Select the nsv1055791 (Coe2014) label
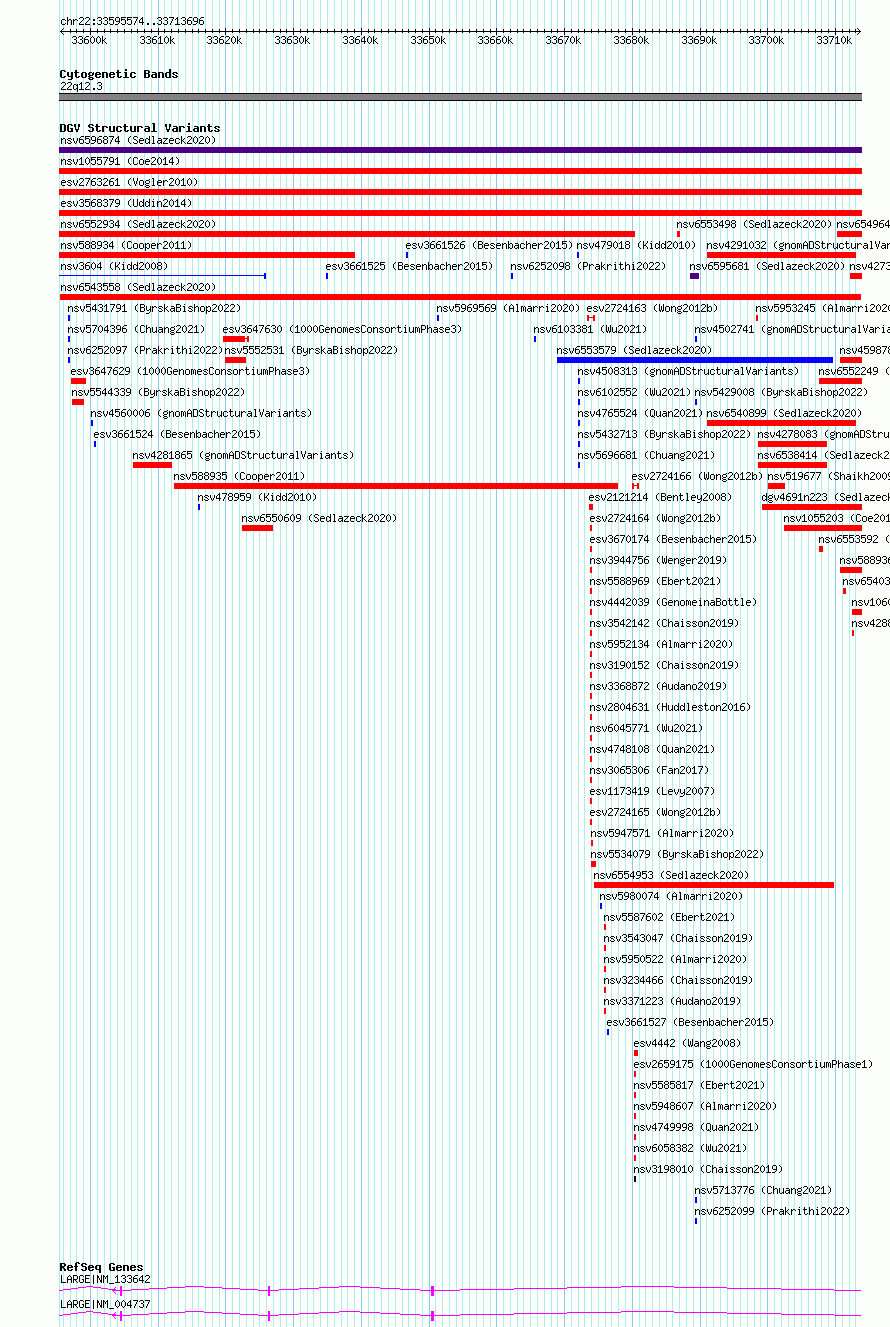This screenshot has width=890, height=1327. click(119, 161)
